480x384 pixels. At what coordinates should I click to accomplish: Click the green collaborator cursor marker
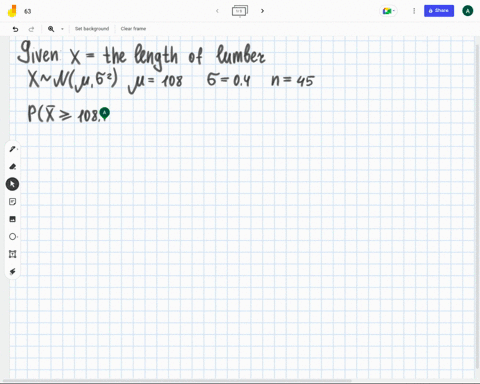tap(105, 114)
